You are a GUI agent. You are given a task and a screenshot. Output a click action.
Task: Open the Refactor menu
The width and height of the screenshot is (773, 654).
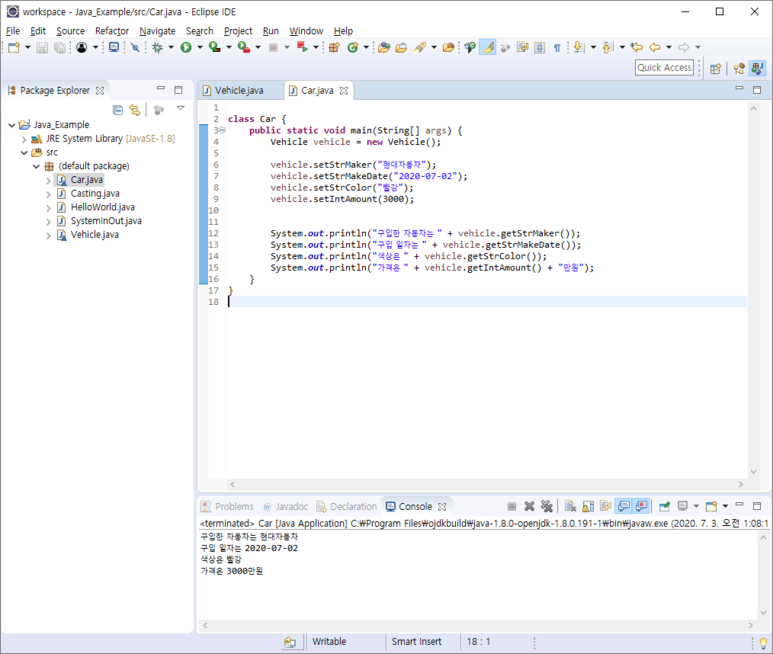(112, 31)
